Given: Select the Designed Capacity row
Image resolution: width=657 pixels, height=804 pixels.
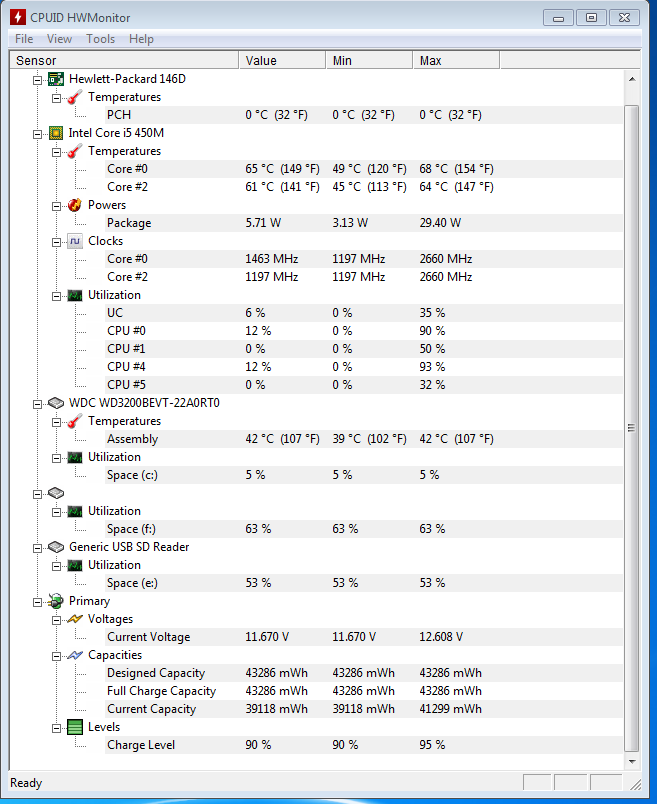Looking at the screenshot, I should pyautogui.click(x=364, y=673).
